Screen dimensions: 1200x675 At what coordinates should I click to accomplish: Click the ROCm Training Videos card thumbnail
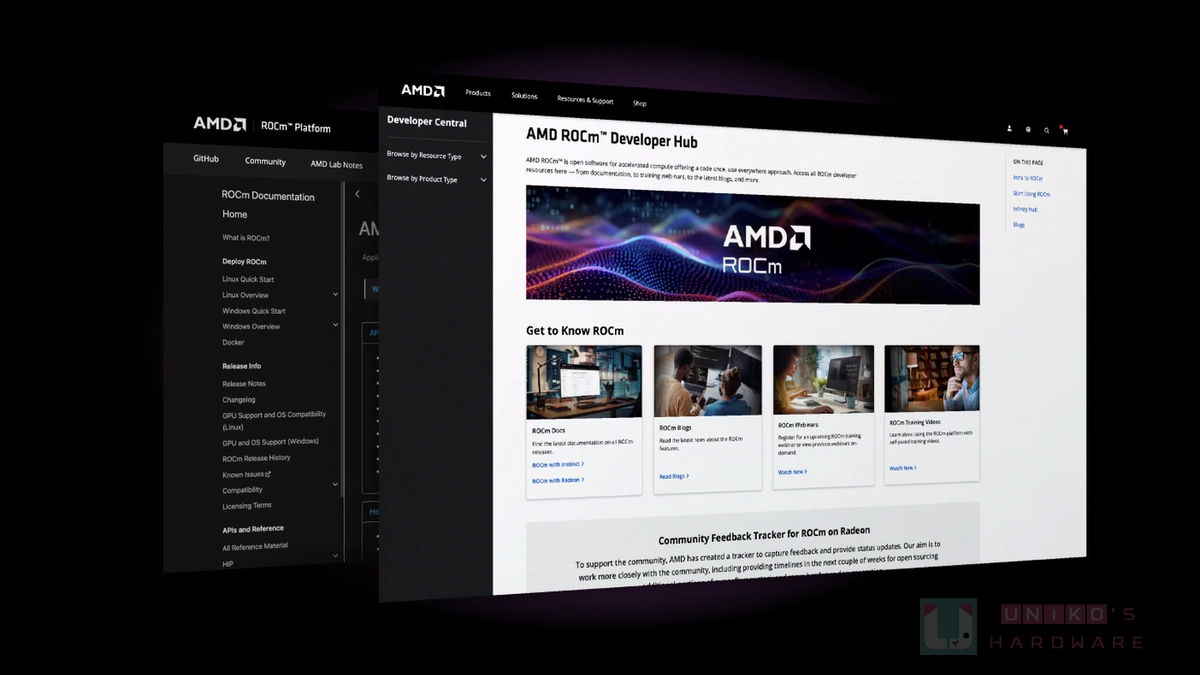click(x=932, y=379)
